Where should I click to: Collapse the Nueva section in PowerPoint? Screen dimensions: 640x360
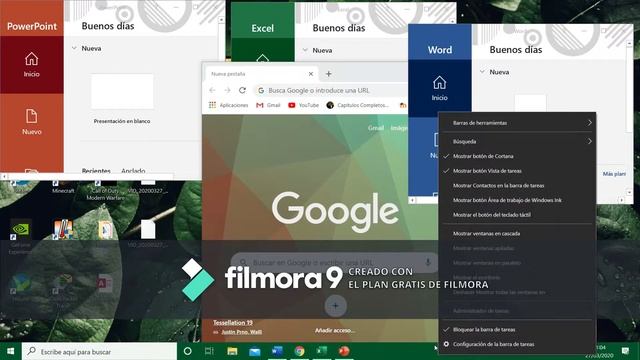point(74,48)
